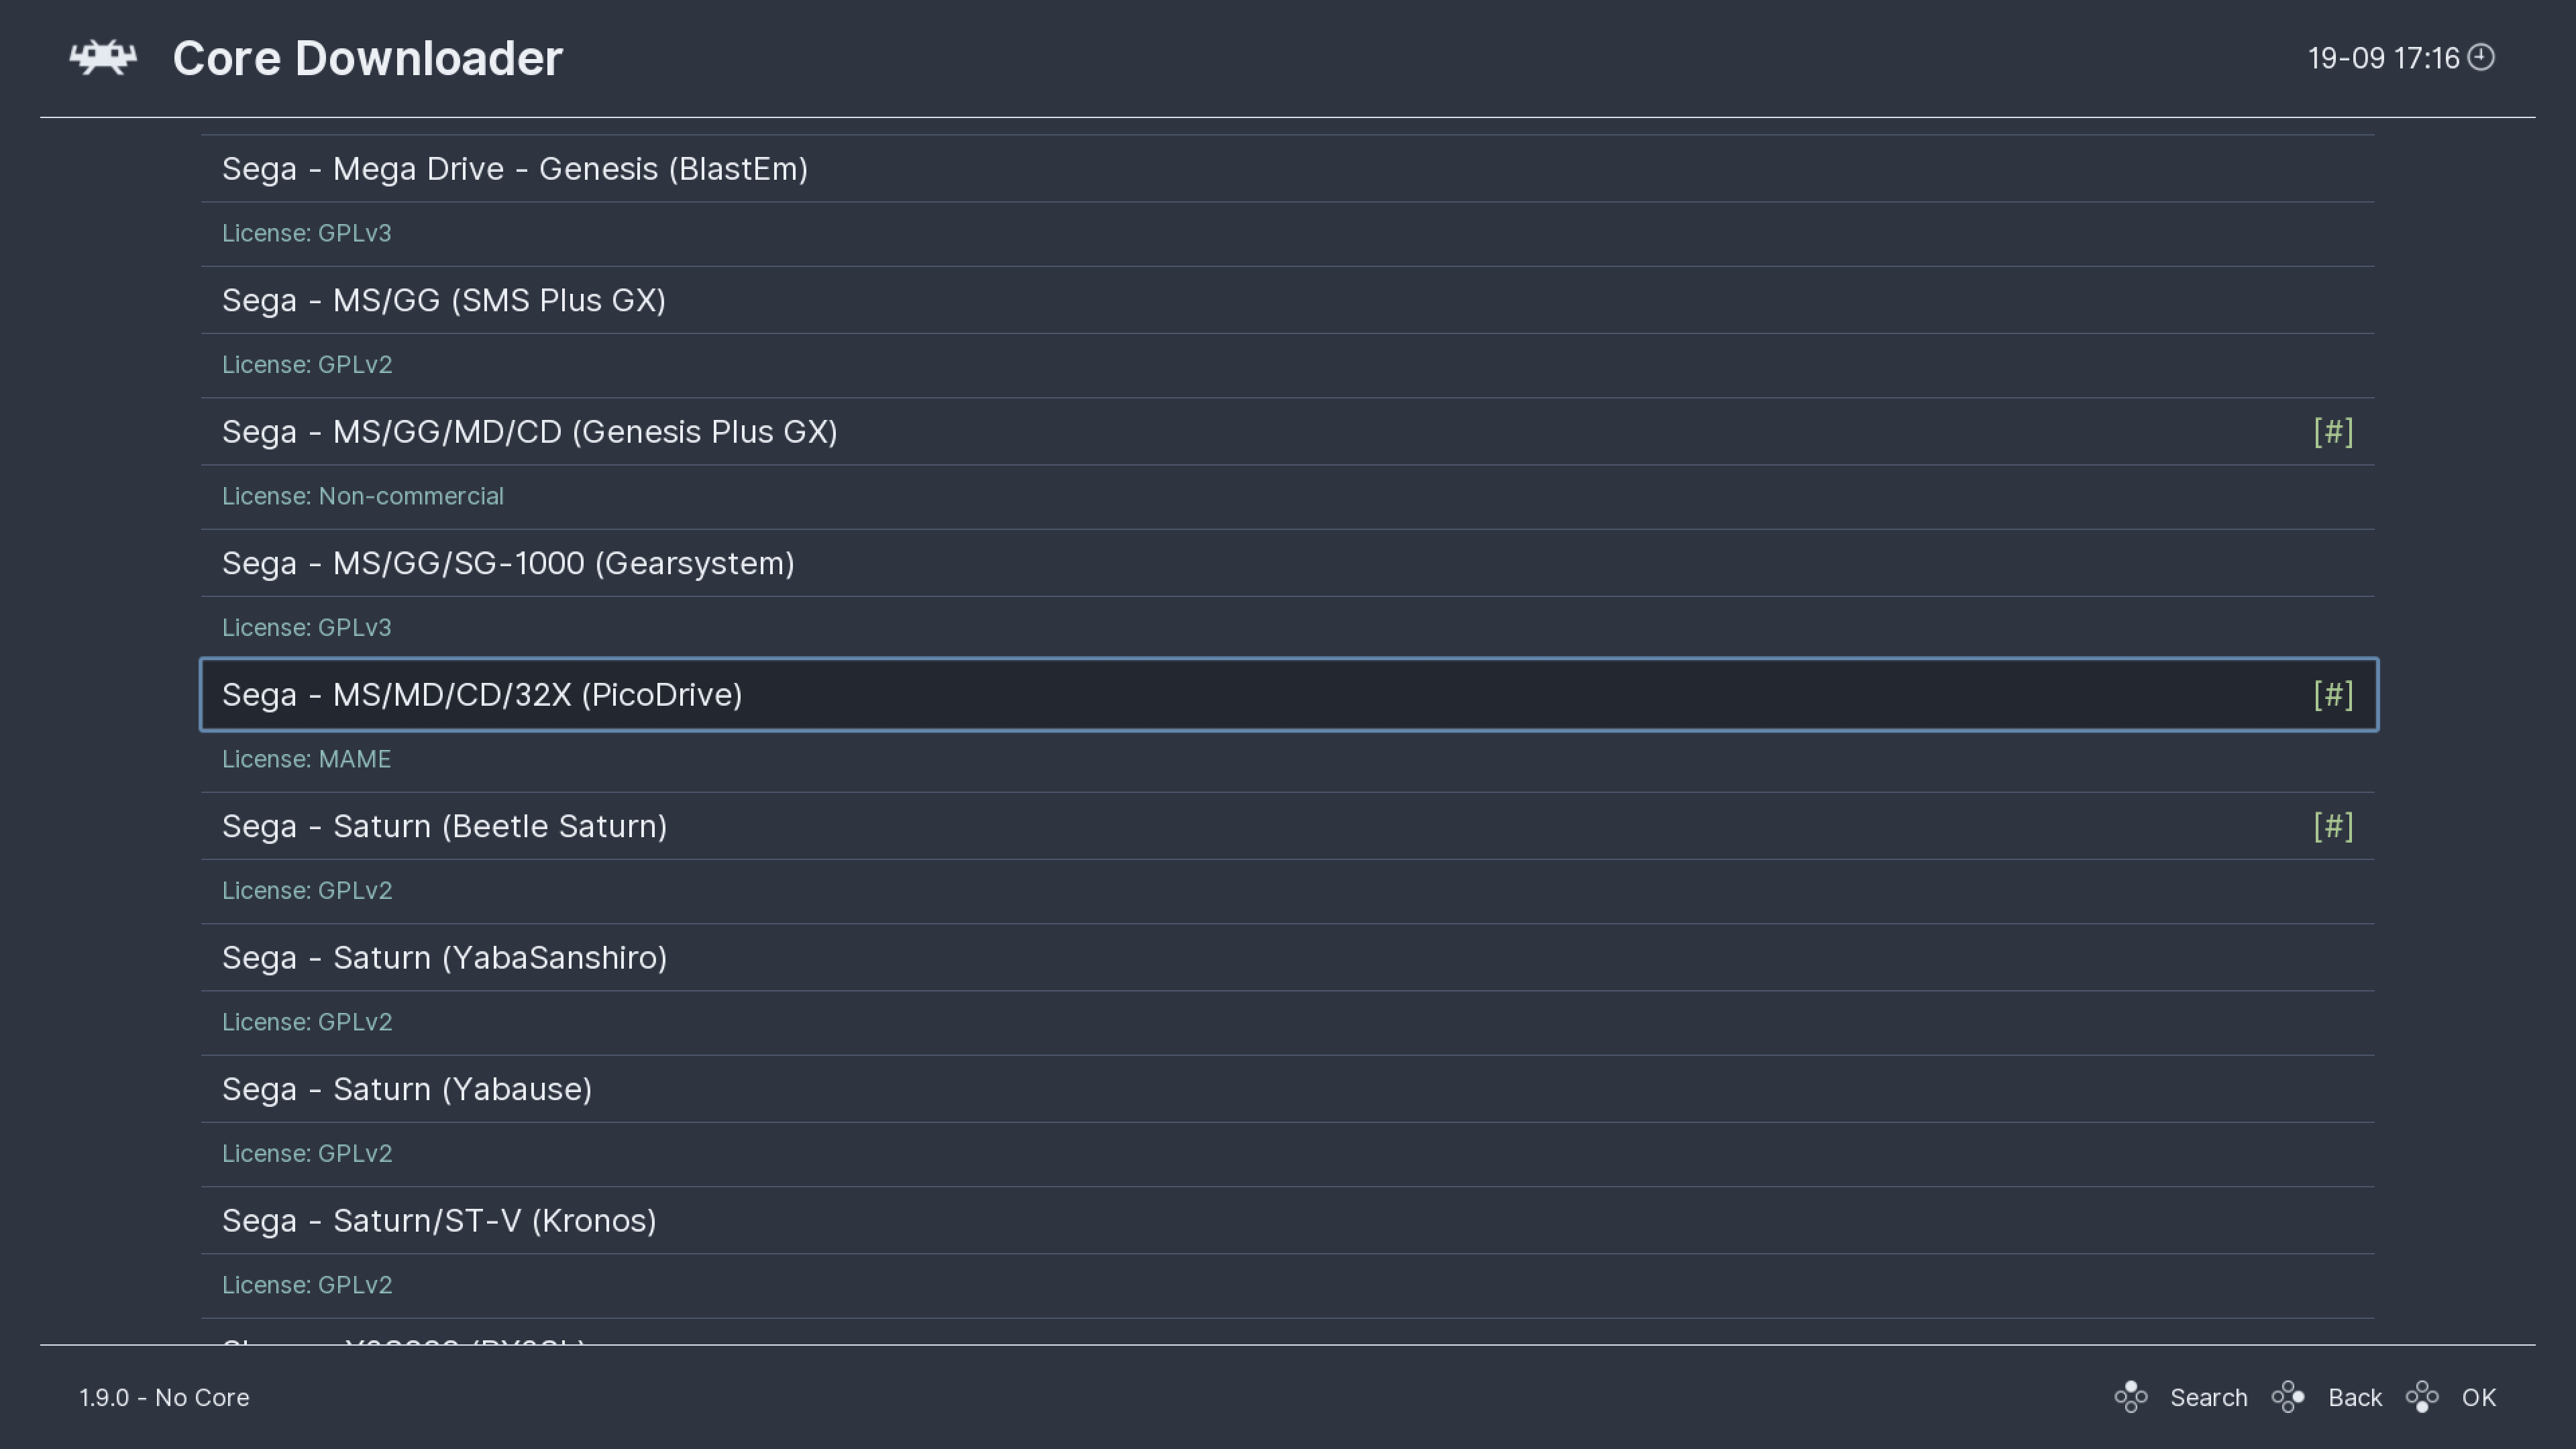
Task: Select Sega - Saturn/ST-V (Kronos) core
Action: [1288, 1221]
